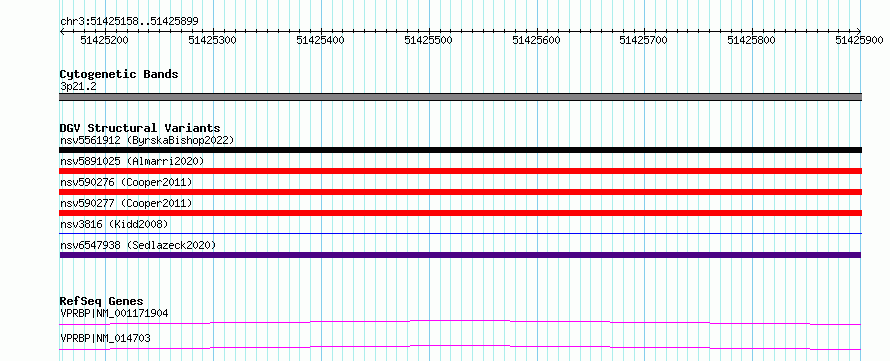Open VPRBP|NM_001171904 transcript label
Image resolution: width=890 pixels, height=361 pixels.
pos(114,313)
